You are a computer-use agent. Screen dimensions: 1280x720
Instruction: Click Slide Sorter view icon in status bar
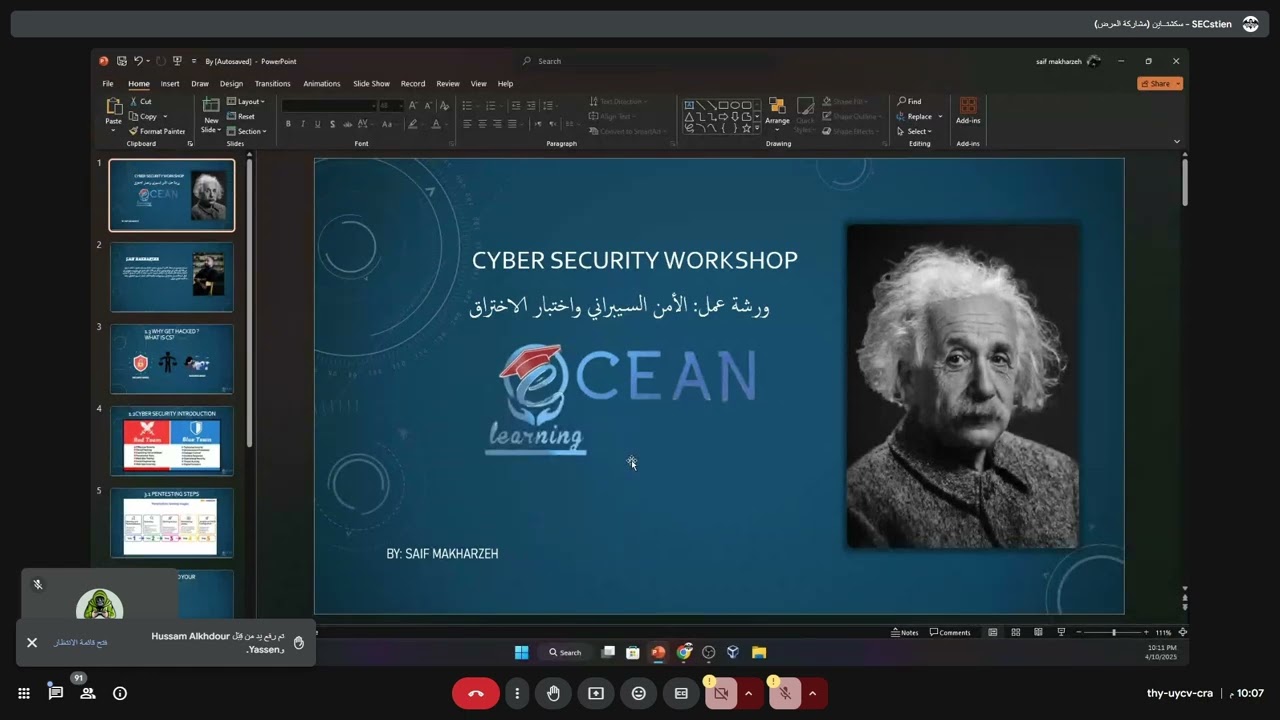[1015, 632]
